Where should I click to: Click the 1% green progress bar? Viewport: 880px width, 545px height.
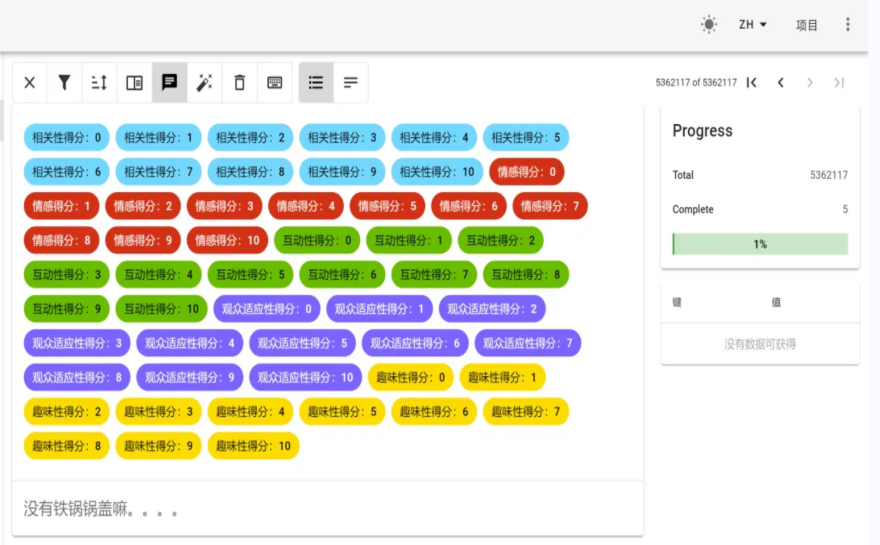760,244
